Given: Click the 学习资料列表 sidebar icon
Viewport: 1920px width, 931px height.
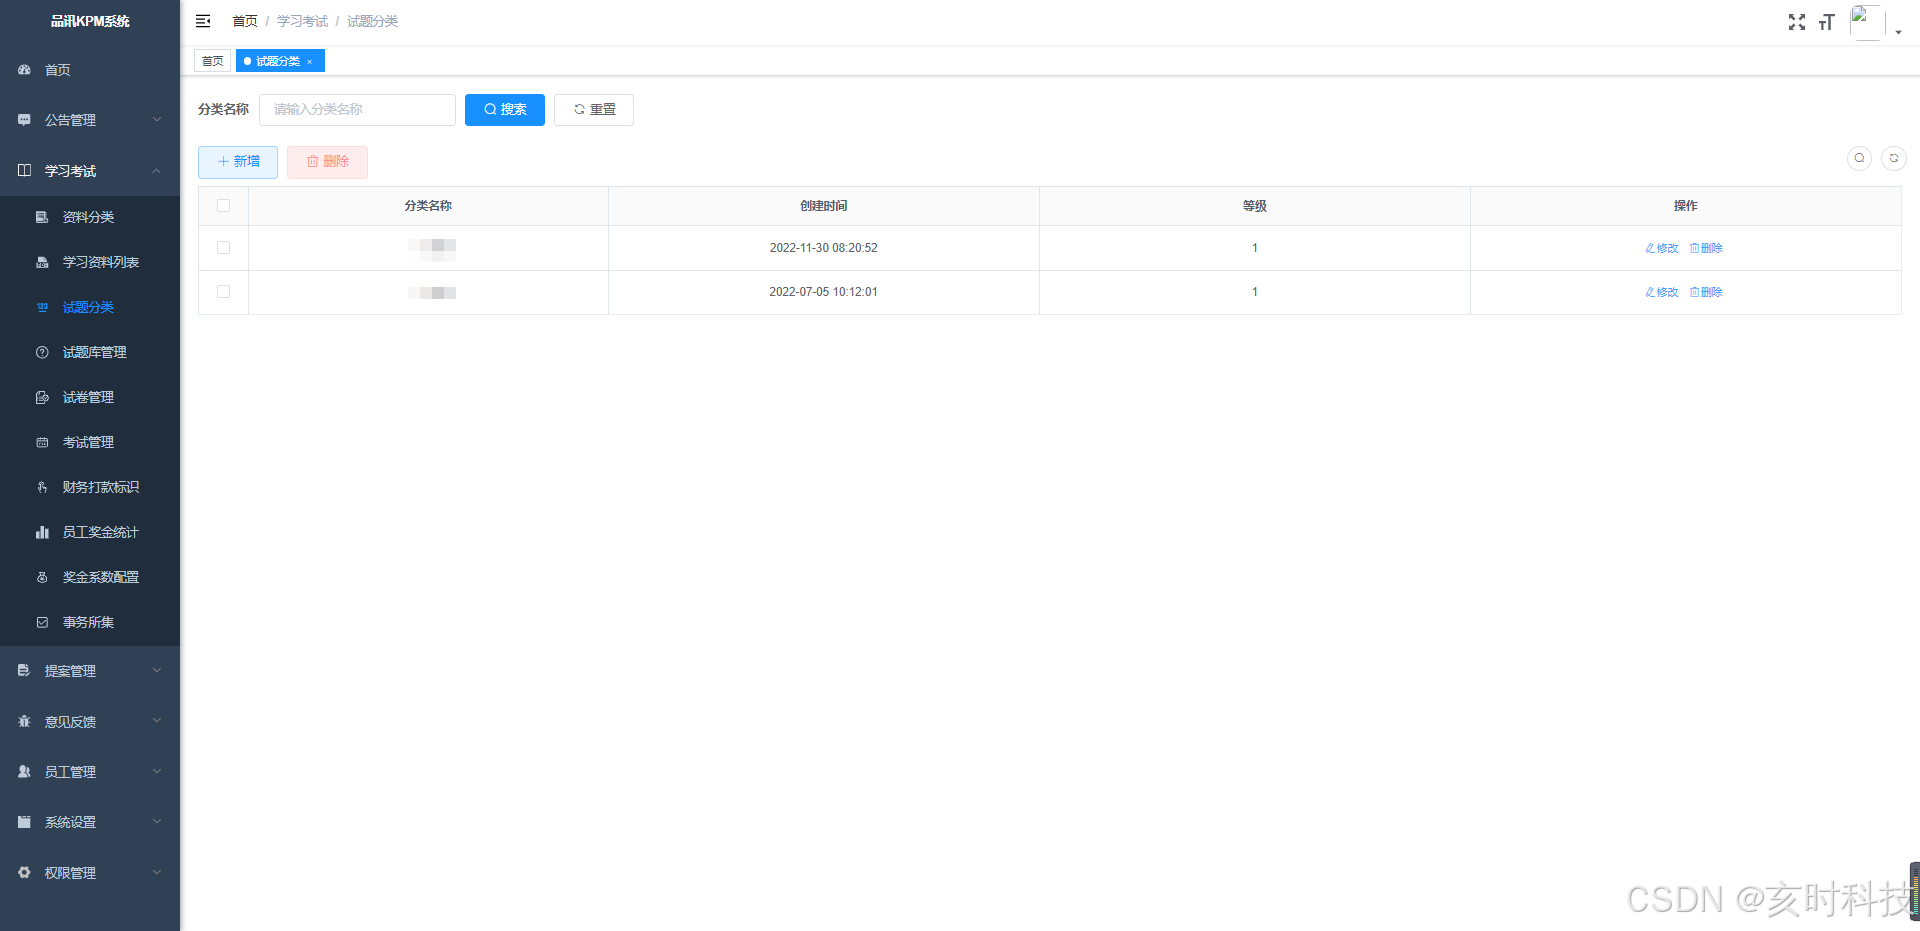Looking at the screenshot, I should 42,262.
